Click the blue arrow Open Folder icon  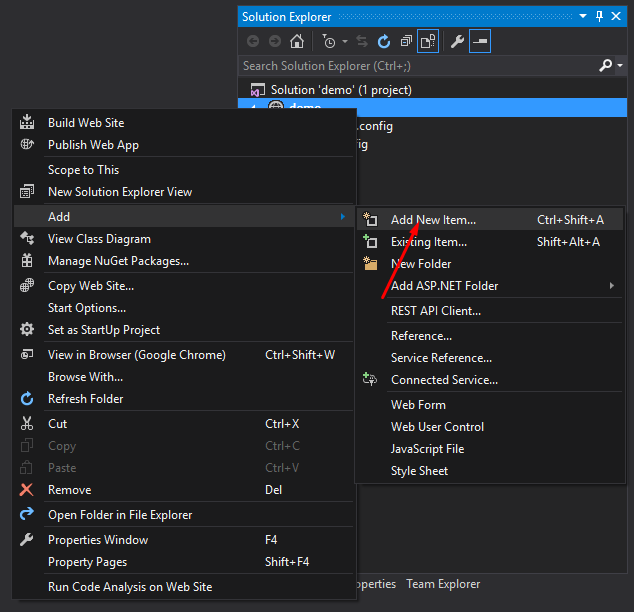tap(27, 514)
